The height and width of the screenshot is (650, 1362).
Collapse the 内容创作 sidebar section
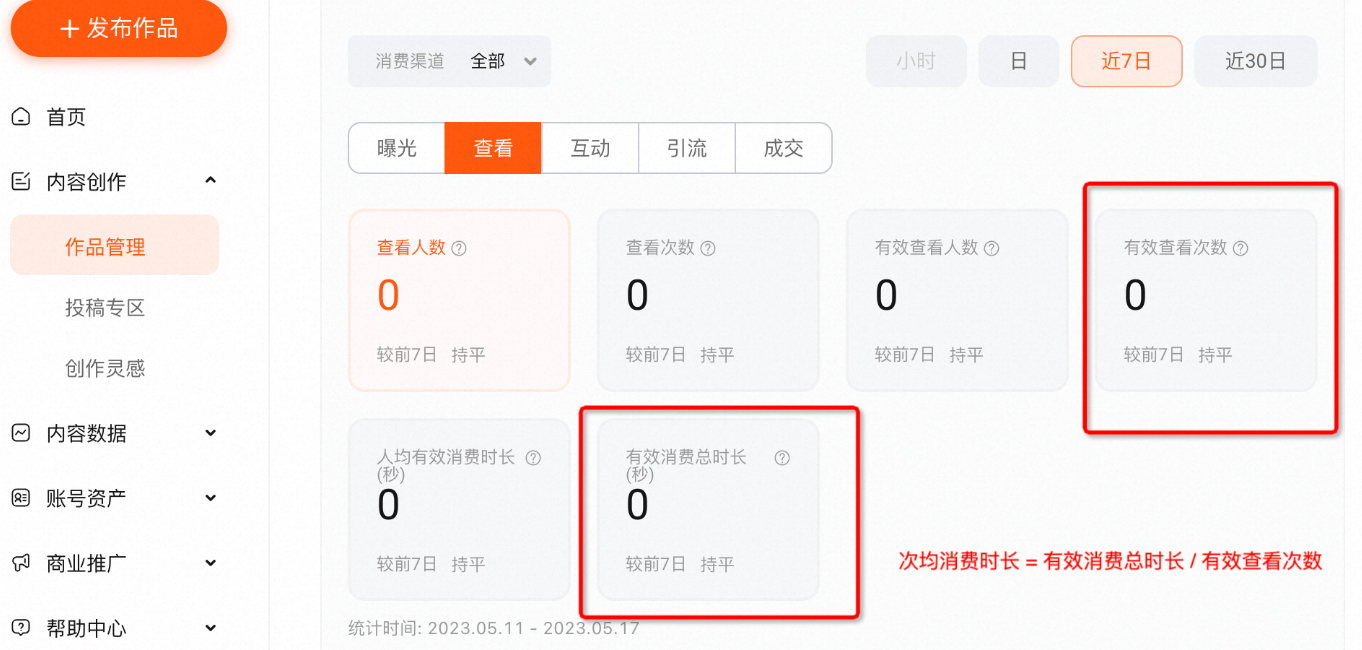210,180
